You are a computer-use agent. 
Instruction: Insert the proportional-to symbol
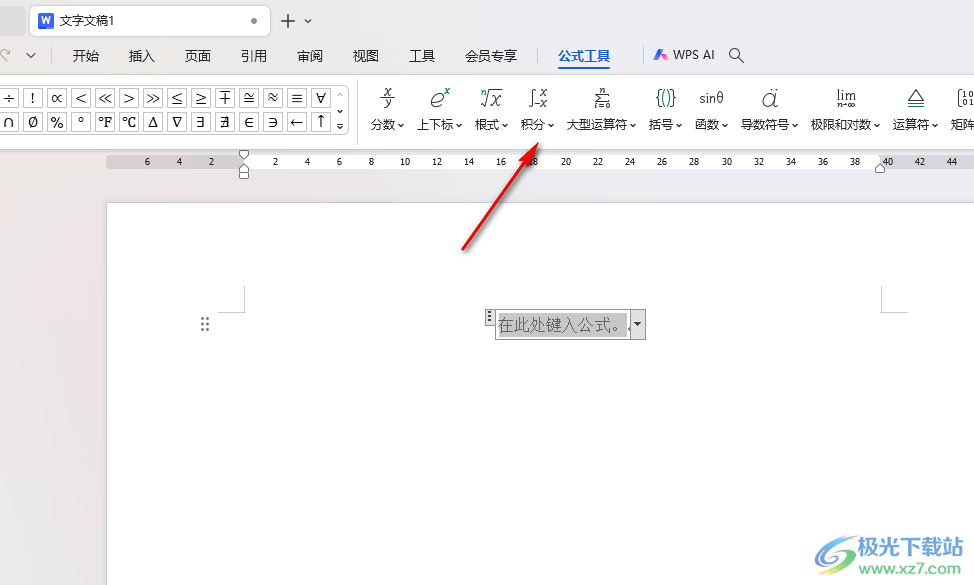(x=57, y=98)
